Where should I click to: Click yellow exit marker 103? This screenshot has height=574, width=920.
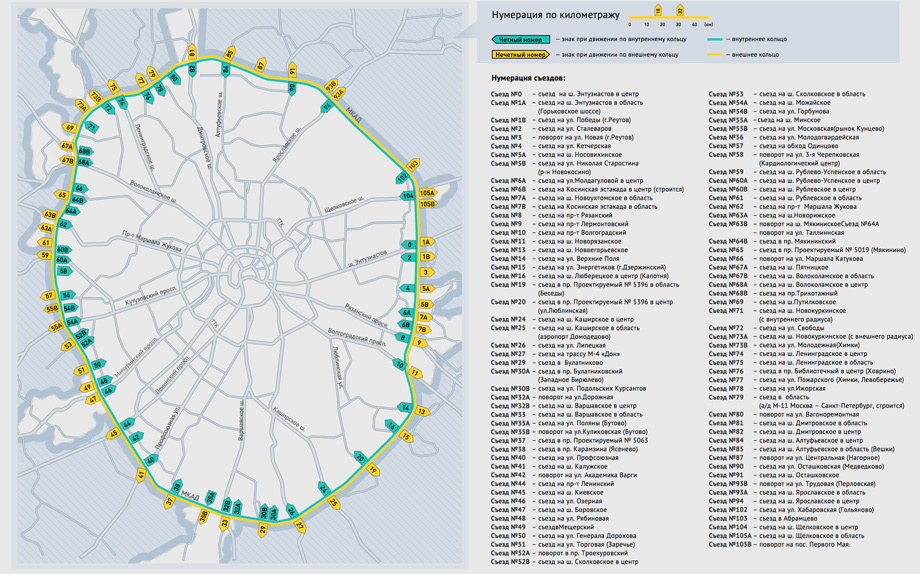pos(413,166)
